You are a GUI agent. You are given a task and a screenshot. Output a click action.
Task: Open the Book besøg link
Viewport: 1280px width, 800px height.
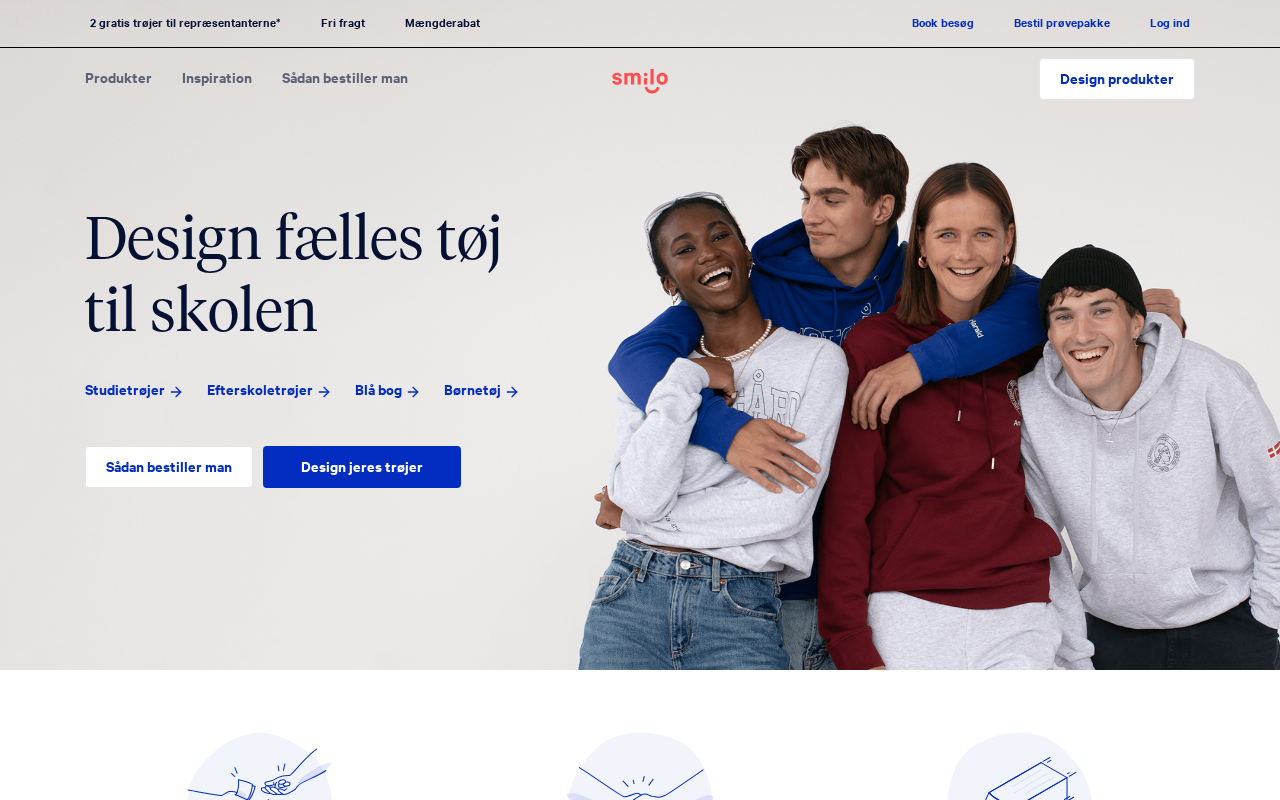pyautogui.click(x=943, y=23)
